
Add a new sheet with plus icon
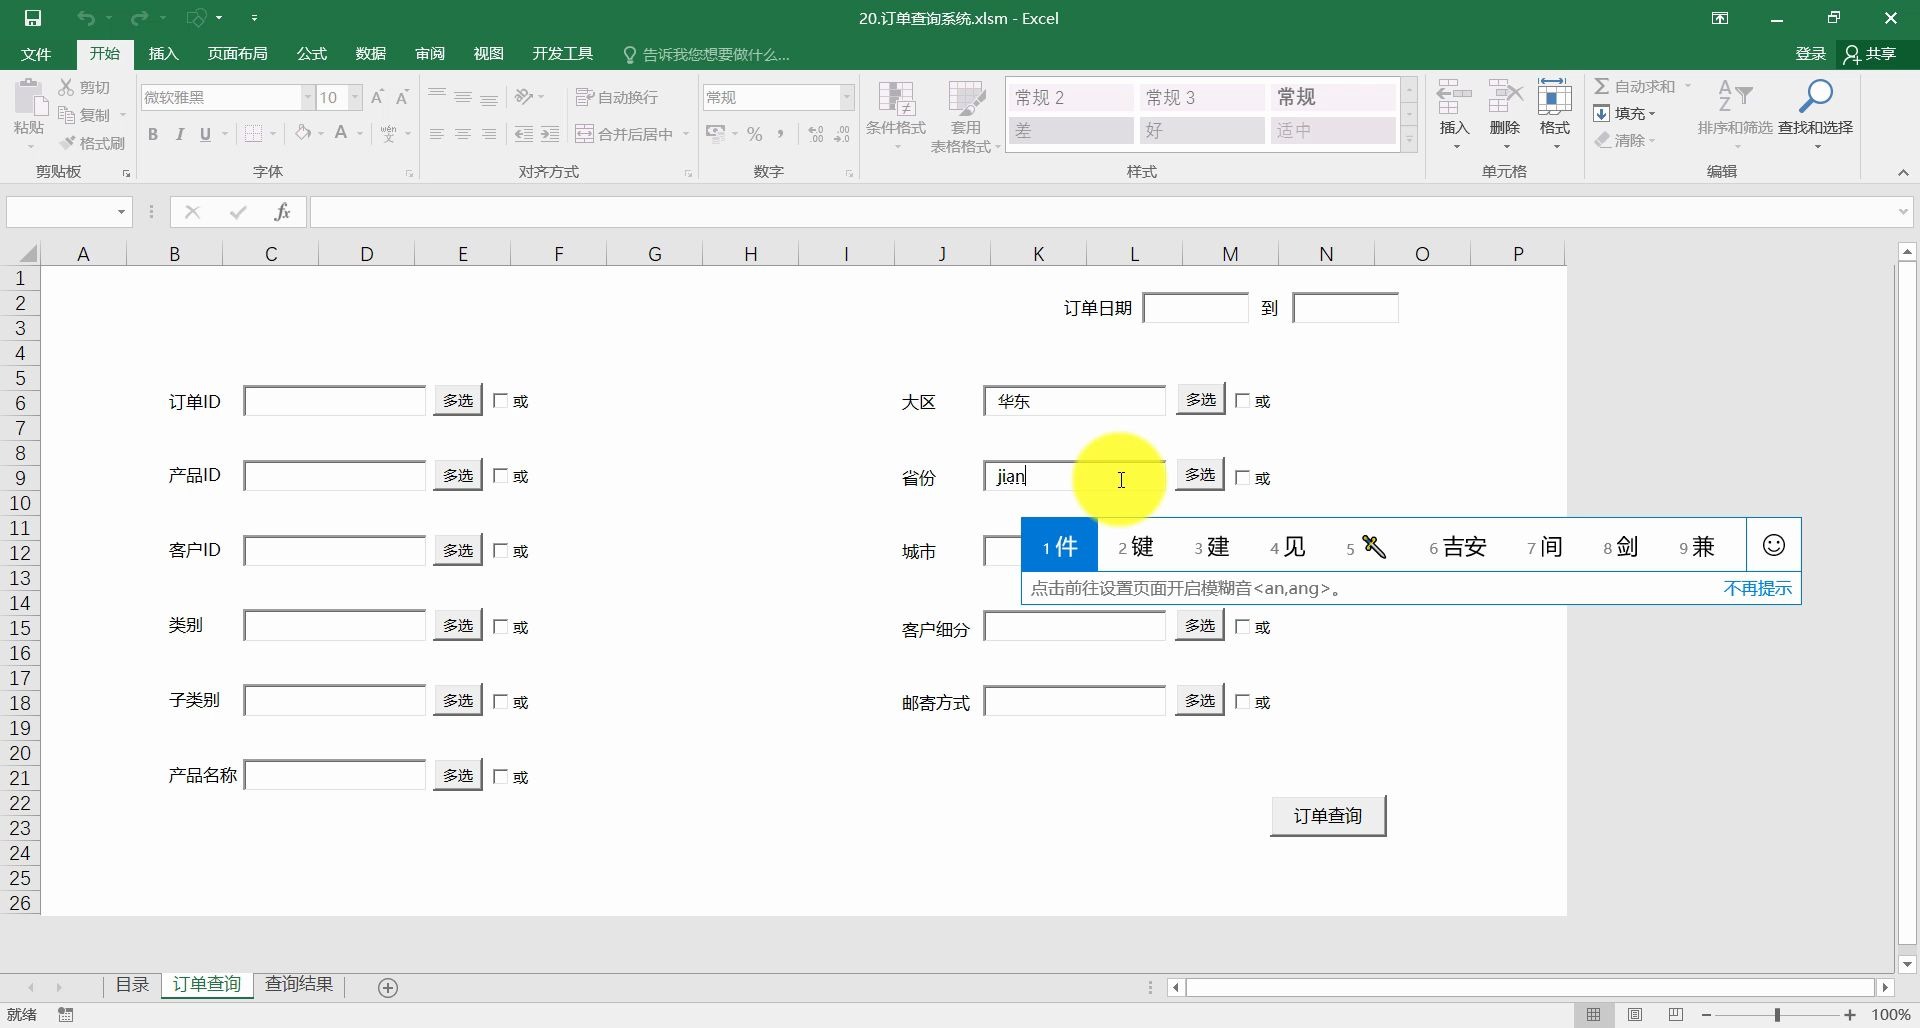pos(388,988)
